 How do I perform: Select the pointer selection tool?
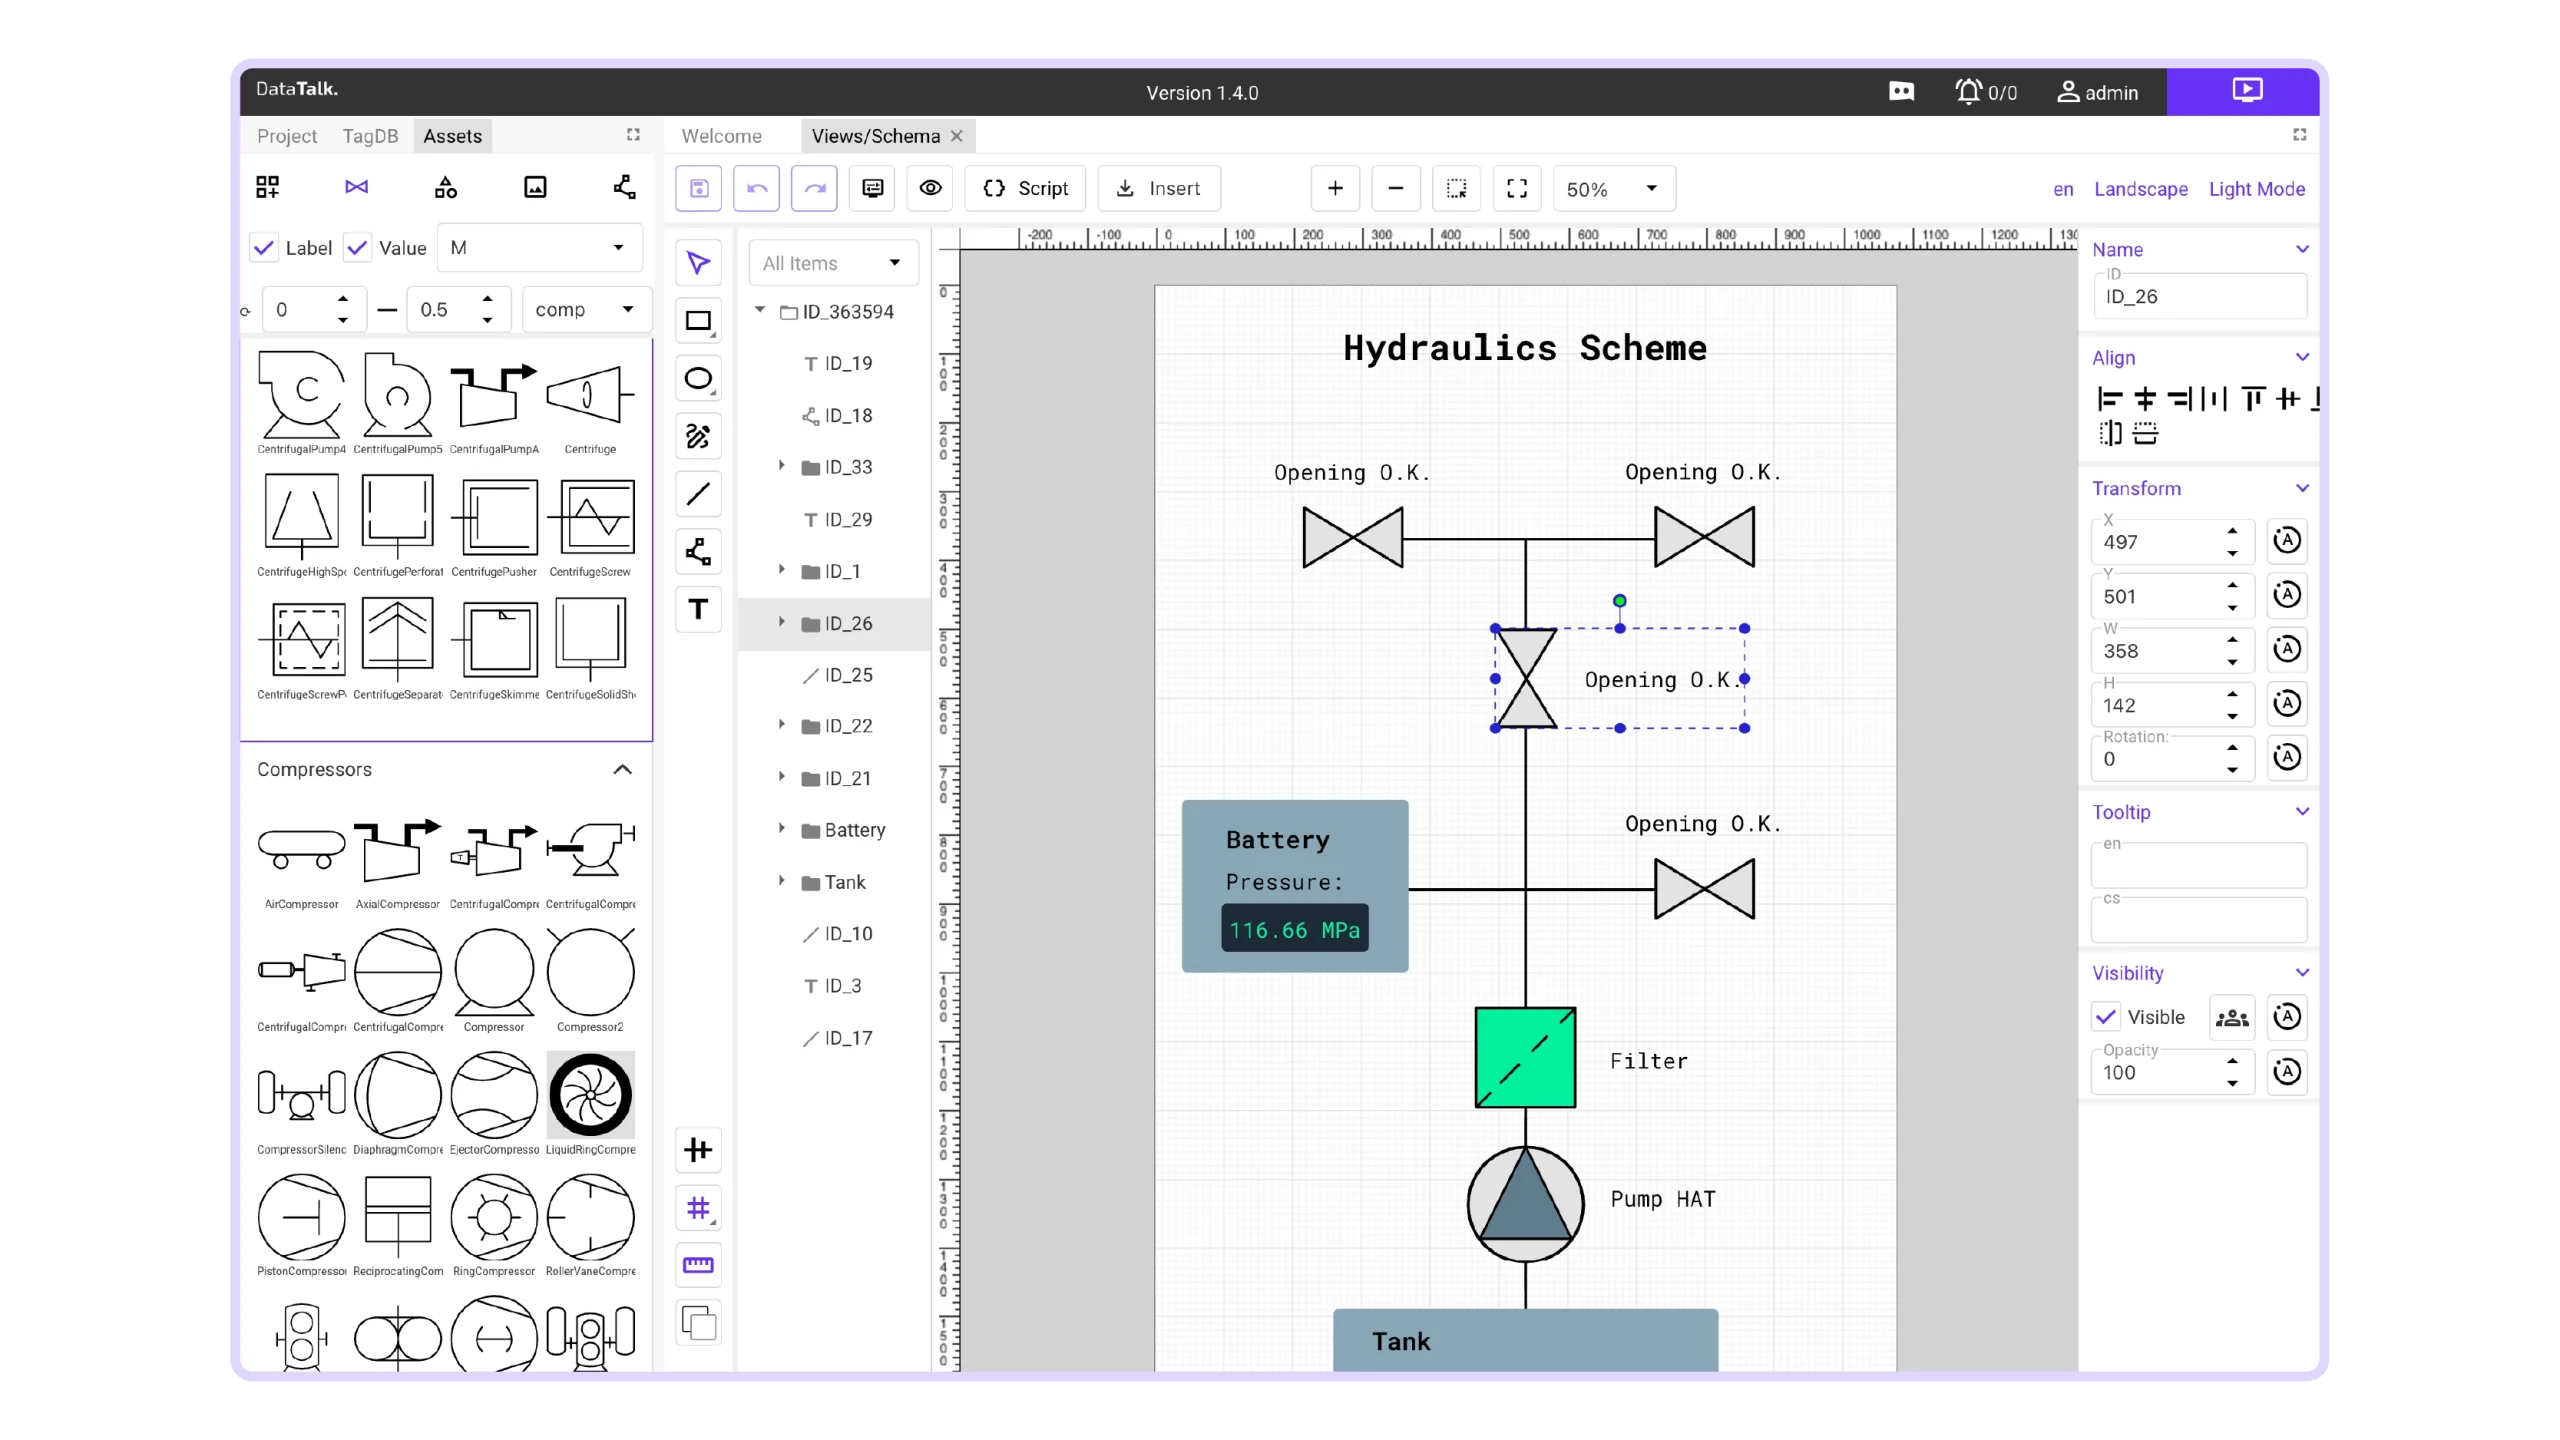click(x=698, y=263)
